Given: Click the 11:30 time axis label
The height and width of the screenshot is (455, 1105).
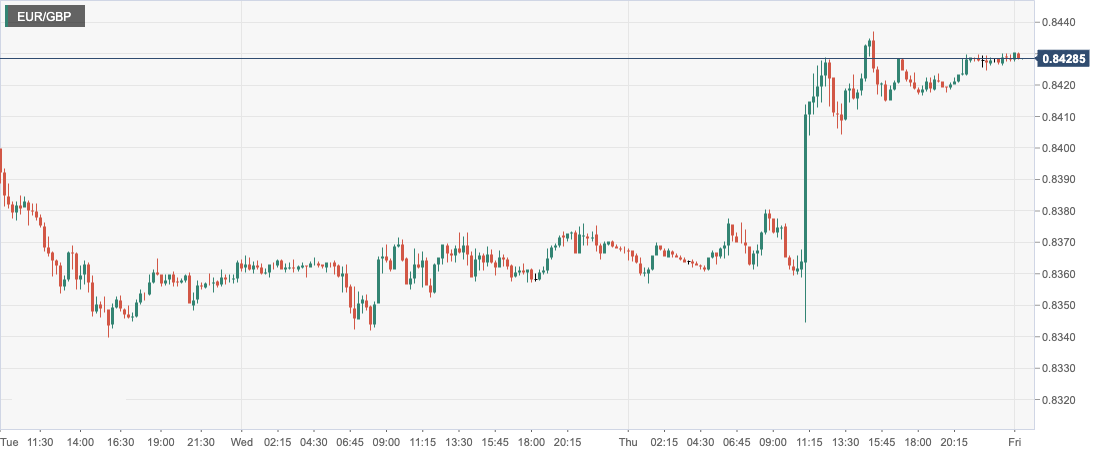Looking at the screenshot, I should (40, 442).
